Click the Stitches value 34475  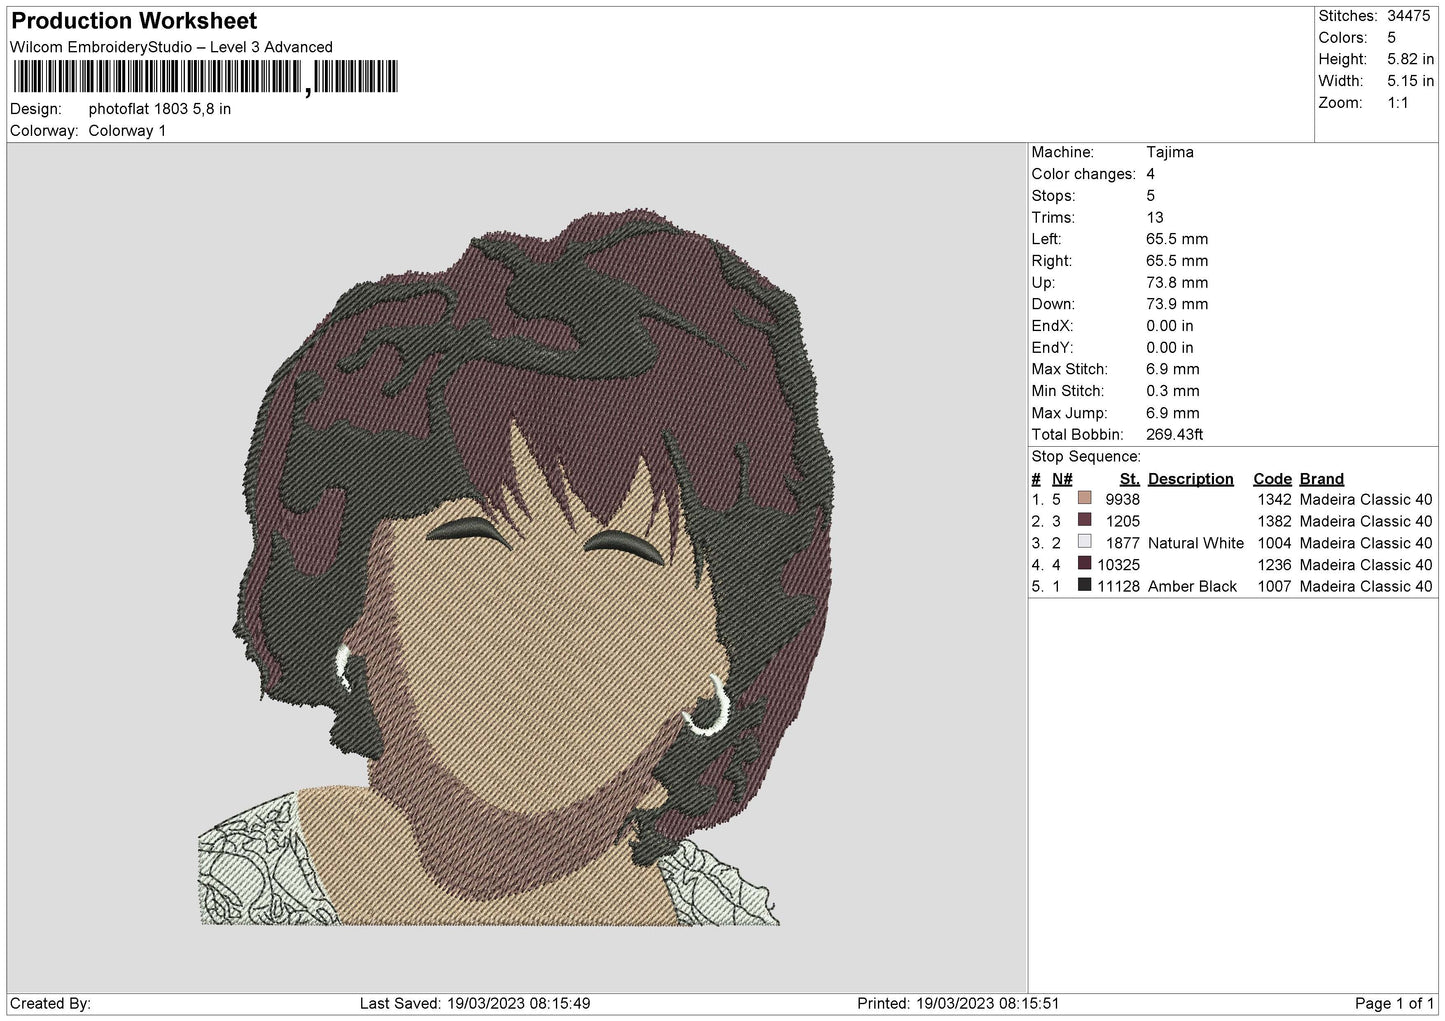click(x=1409, y=16)
